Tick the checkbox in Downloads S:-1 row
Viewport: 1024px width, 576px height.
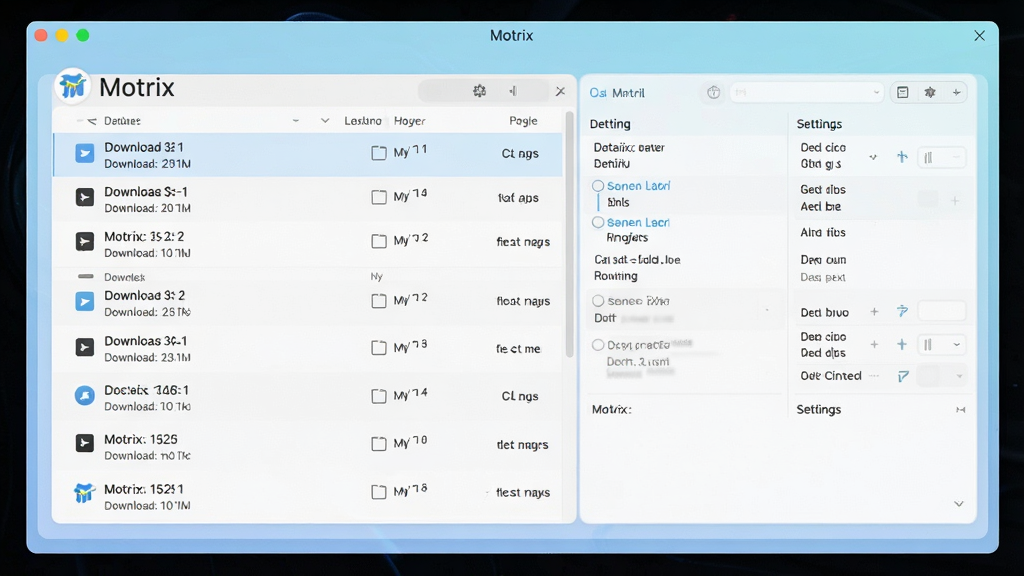pyautogui.click(x=379, y=197)
